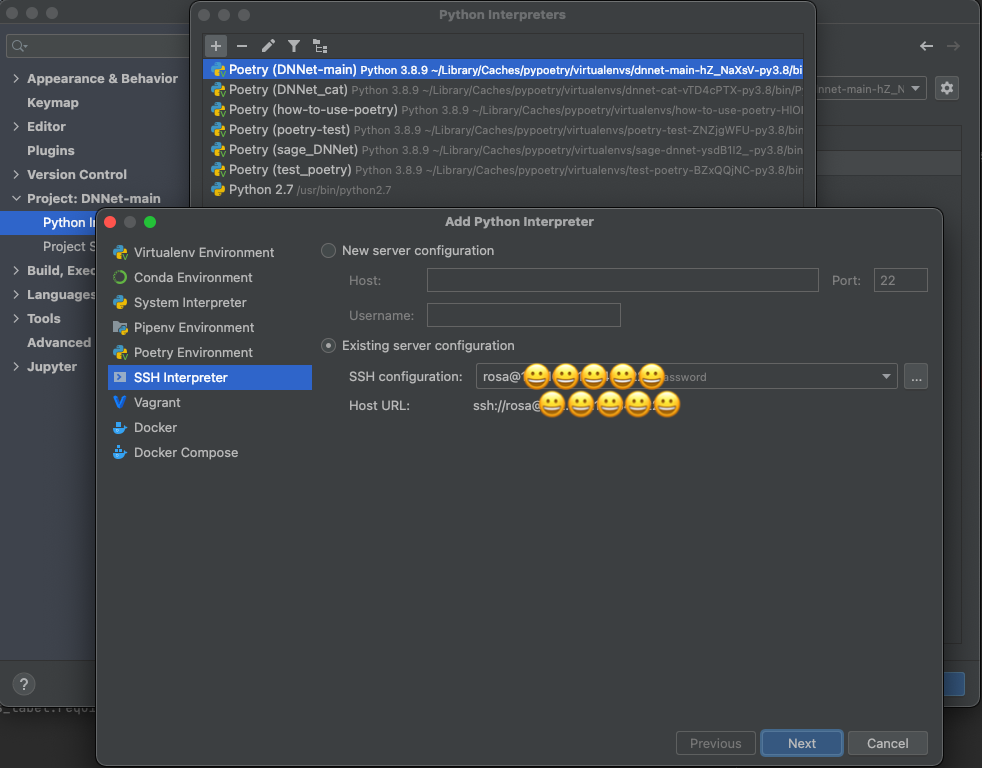
Task: Select Poetry (DNNet-main) interpreter row
Action: tap(503, 70)
